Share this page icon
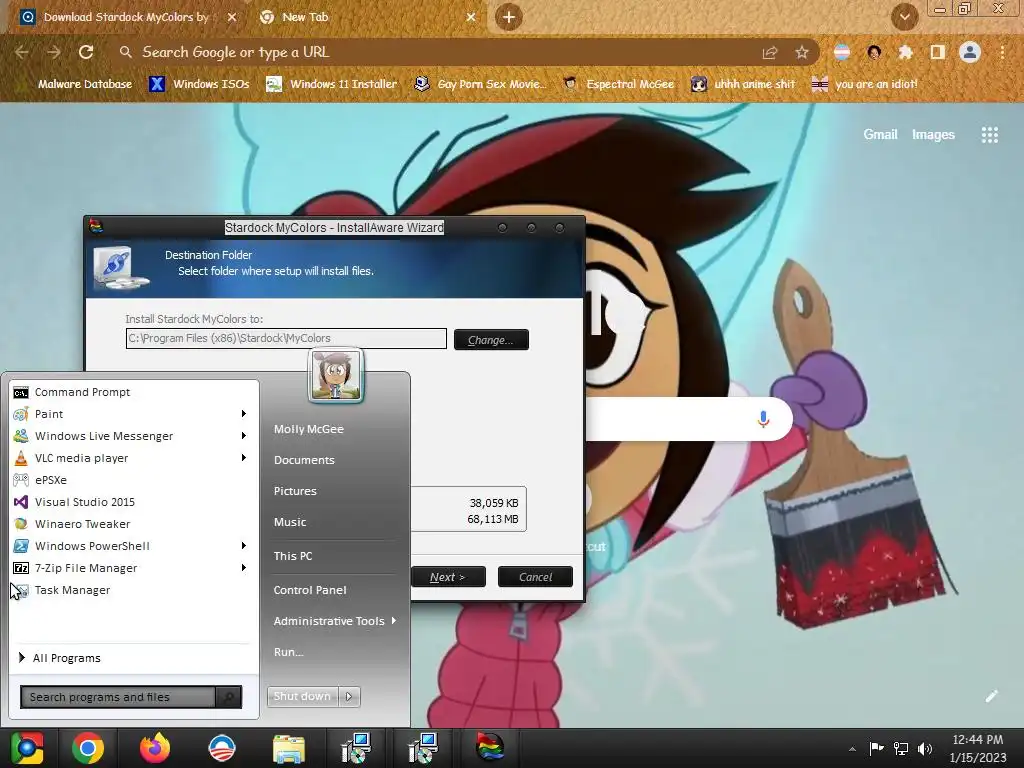 770,53
